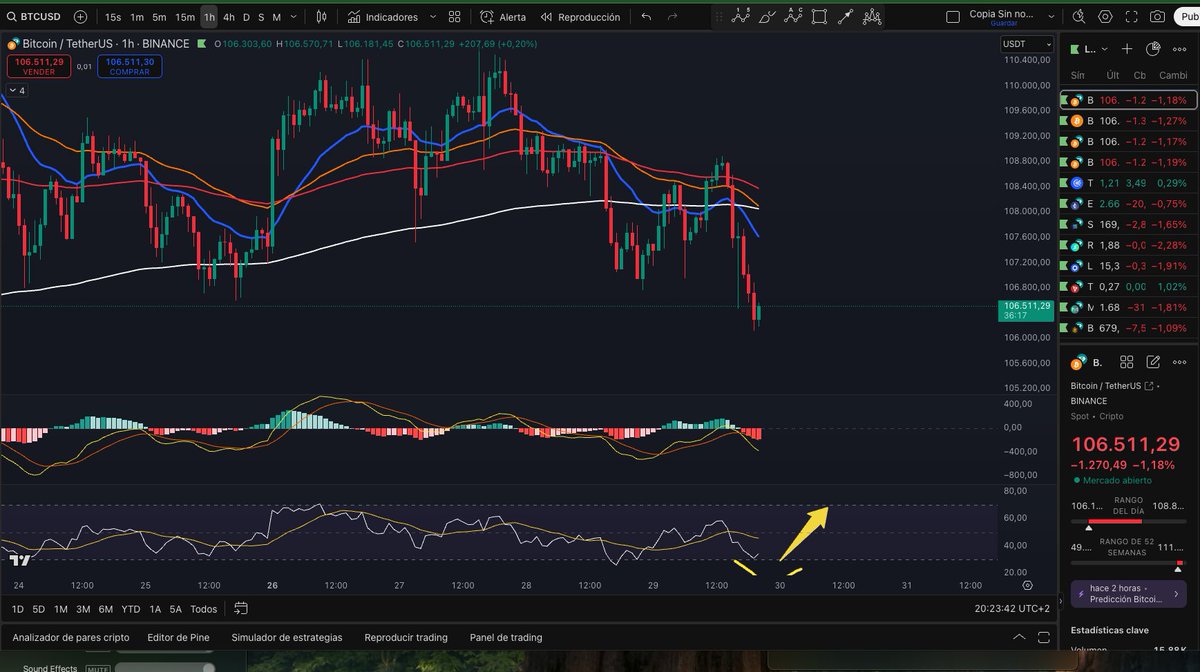The width and height of the screenshot is (1200, 672).
Task: Select the rectangle drawing tool
Action: click(819, 16)
